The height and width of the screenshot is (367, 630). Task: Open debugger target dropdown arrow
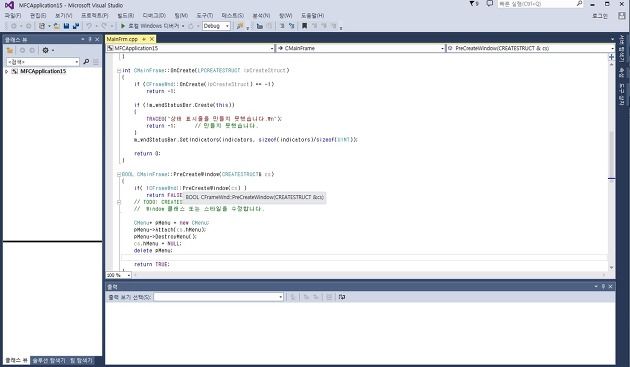183,26
